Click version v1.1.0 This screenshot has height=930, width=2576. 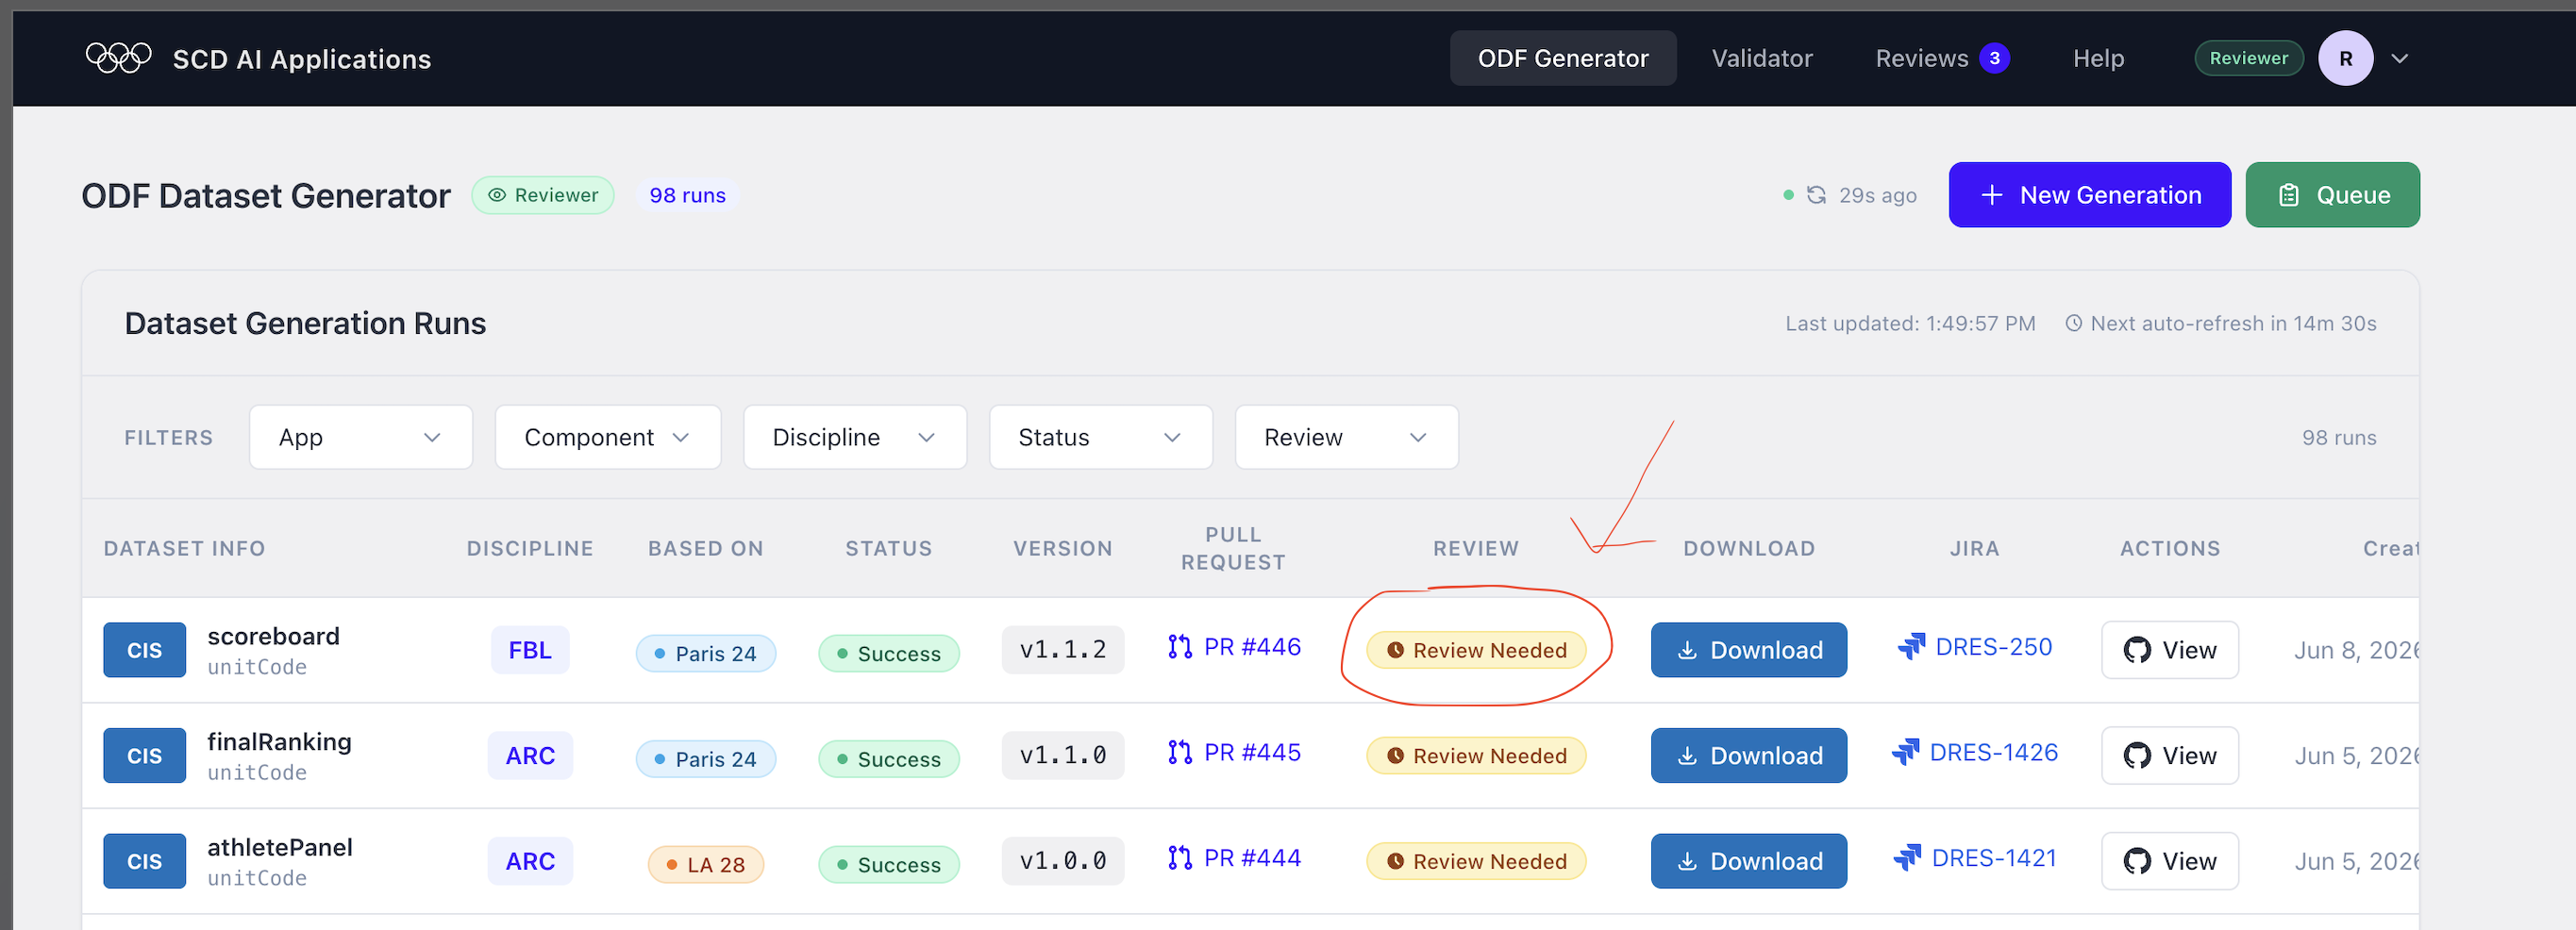pos(1062,756)
